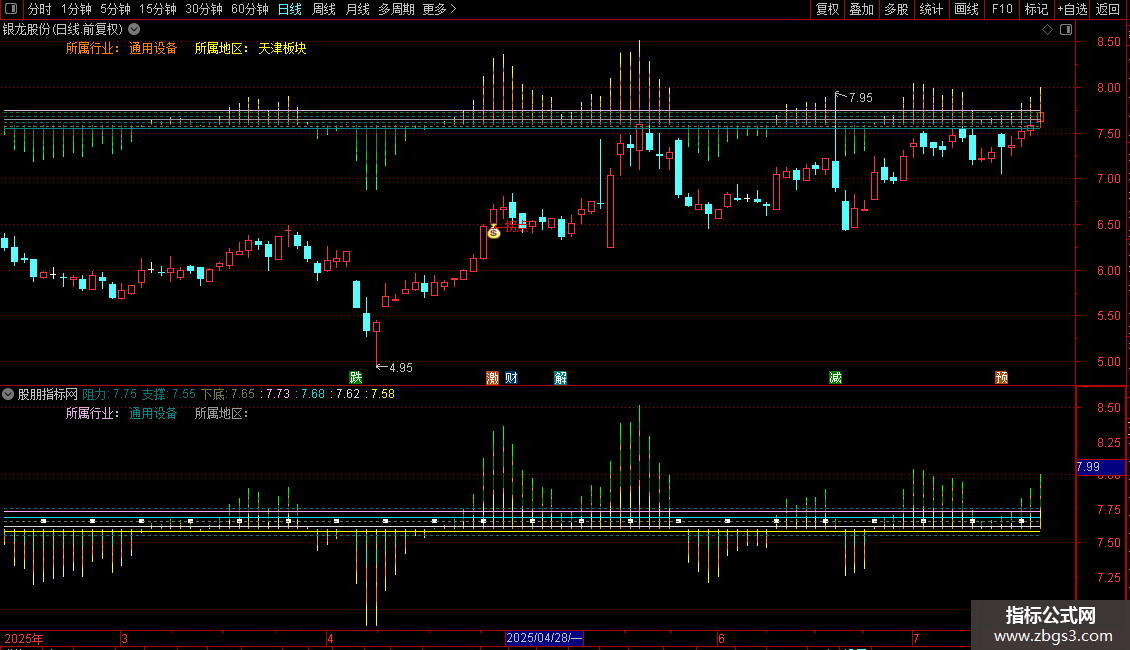Activate the 画线 drawing tools
Image resolution: width=1130 pixels, height=650 pixels.
966,9
